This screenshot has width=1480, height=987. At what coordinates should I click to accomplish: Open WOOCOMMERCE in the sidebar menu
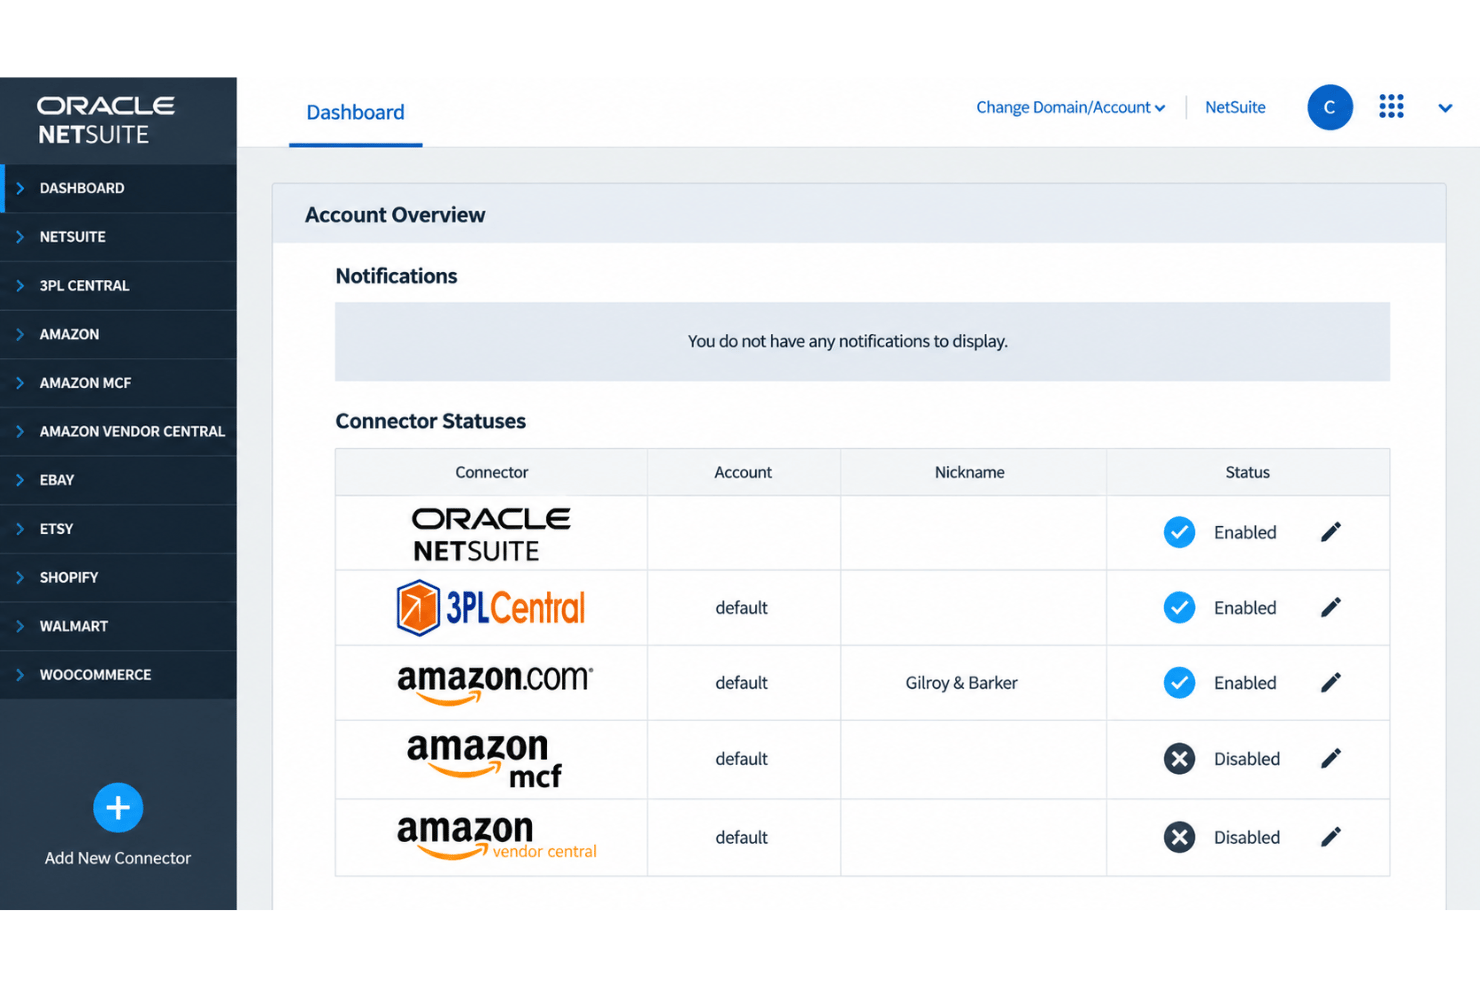(118, 675)
